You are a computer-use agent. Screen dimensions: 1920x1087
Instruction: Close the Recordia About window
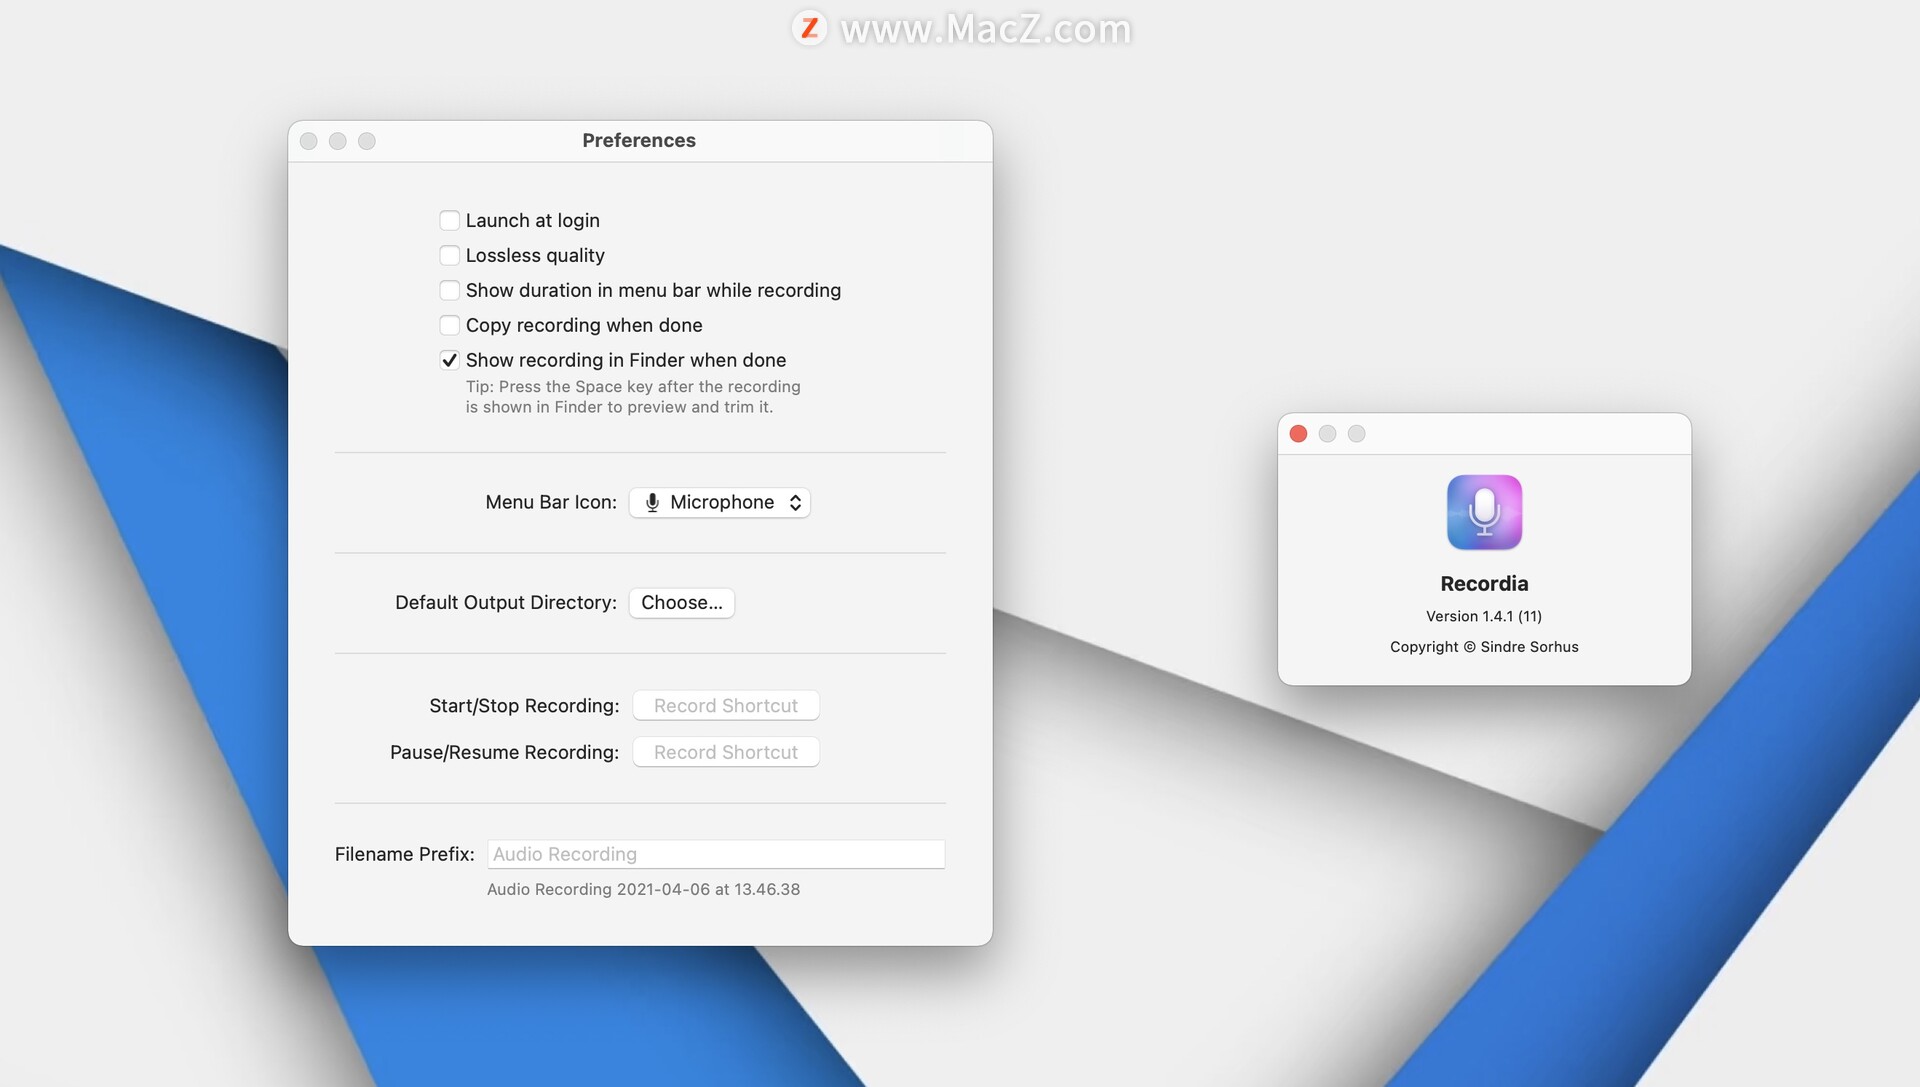[1299, 434]
